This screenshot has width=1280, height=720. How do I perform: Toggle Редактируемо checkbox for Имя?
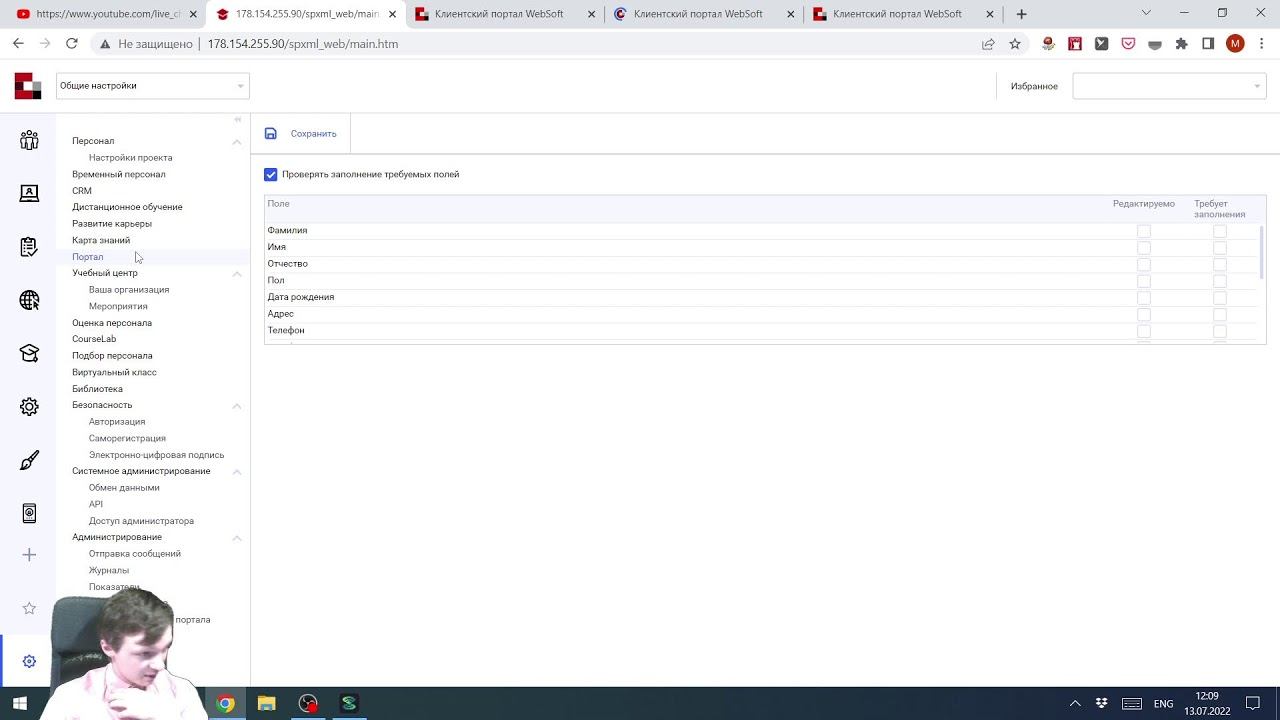point(1144,248)
